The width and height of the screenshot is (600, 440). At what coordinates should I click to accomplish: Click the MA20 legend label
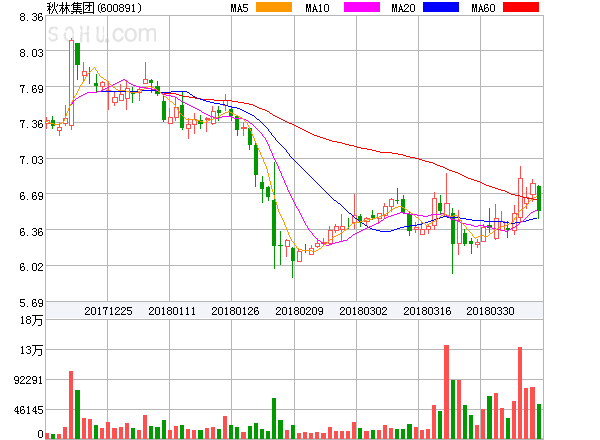[403, 8]
